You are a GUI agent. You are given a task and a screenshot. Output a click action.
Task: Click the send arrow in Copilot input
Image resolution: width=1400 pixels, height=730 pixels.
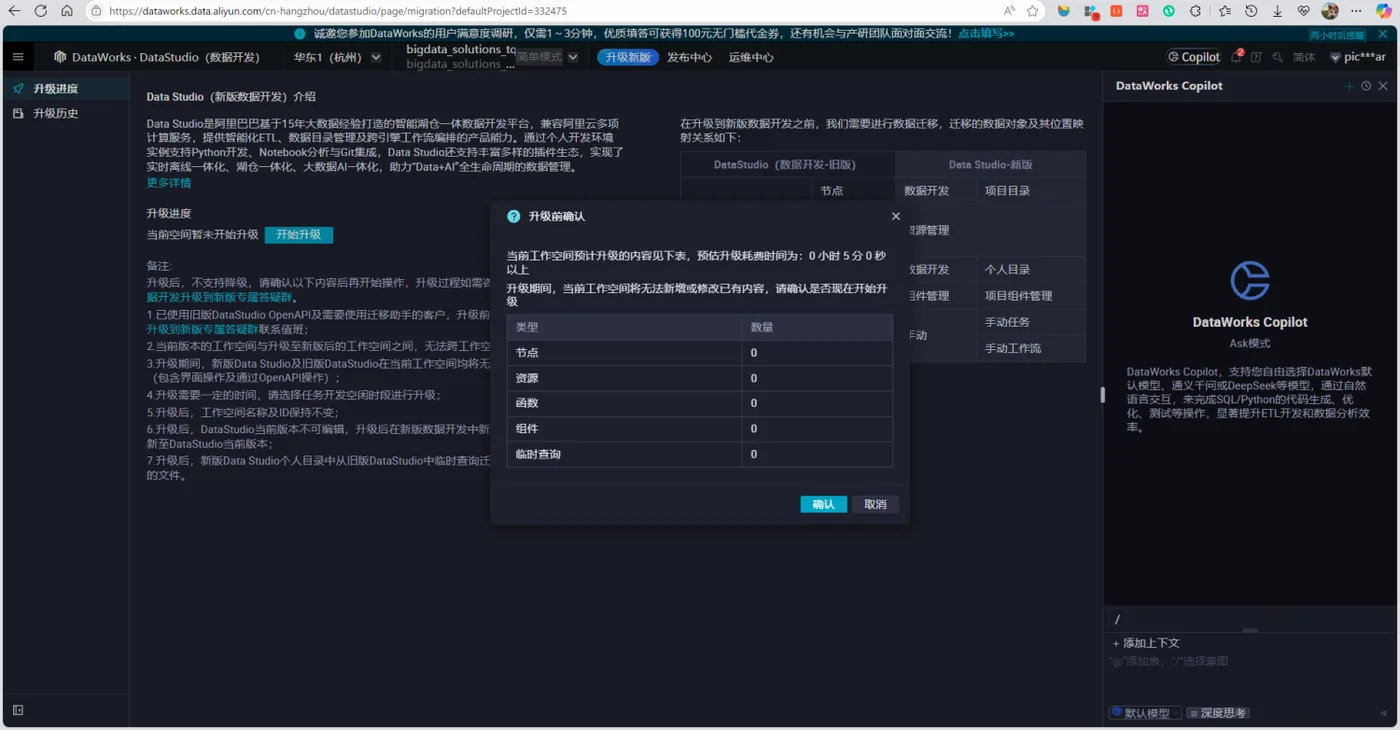1384,713
